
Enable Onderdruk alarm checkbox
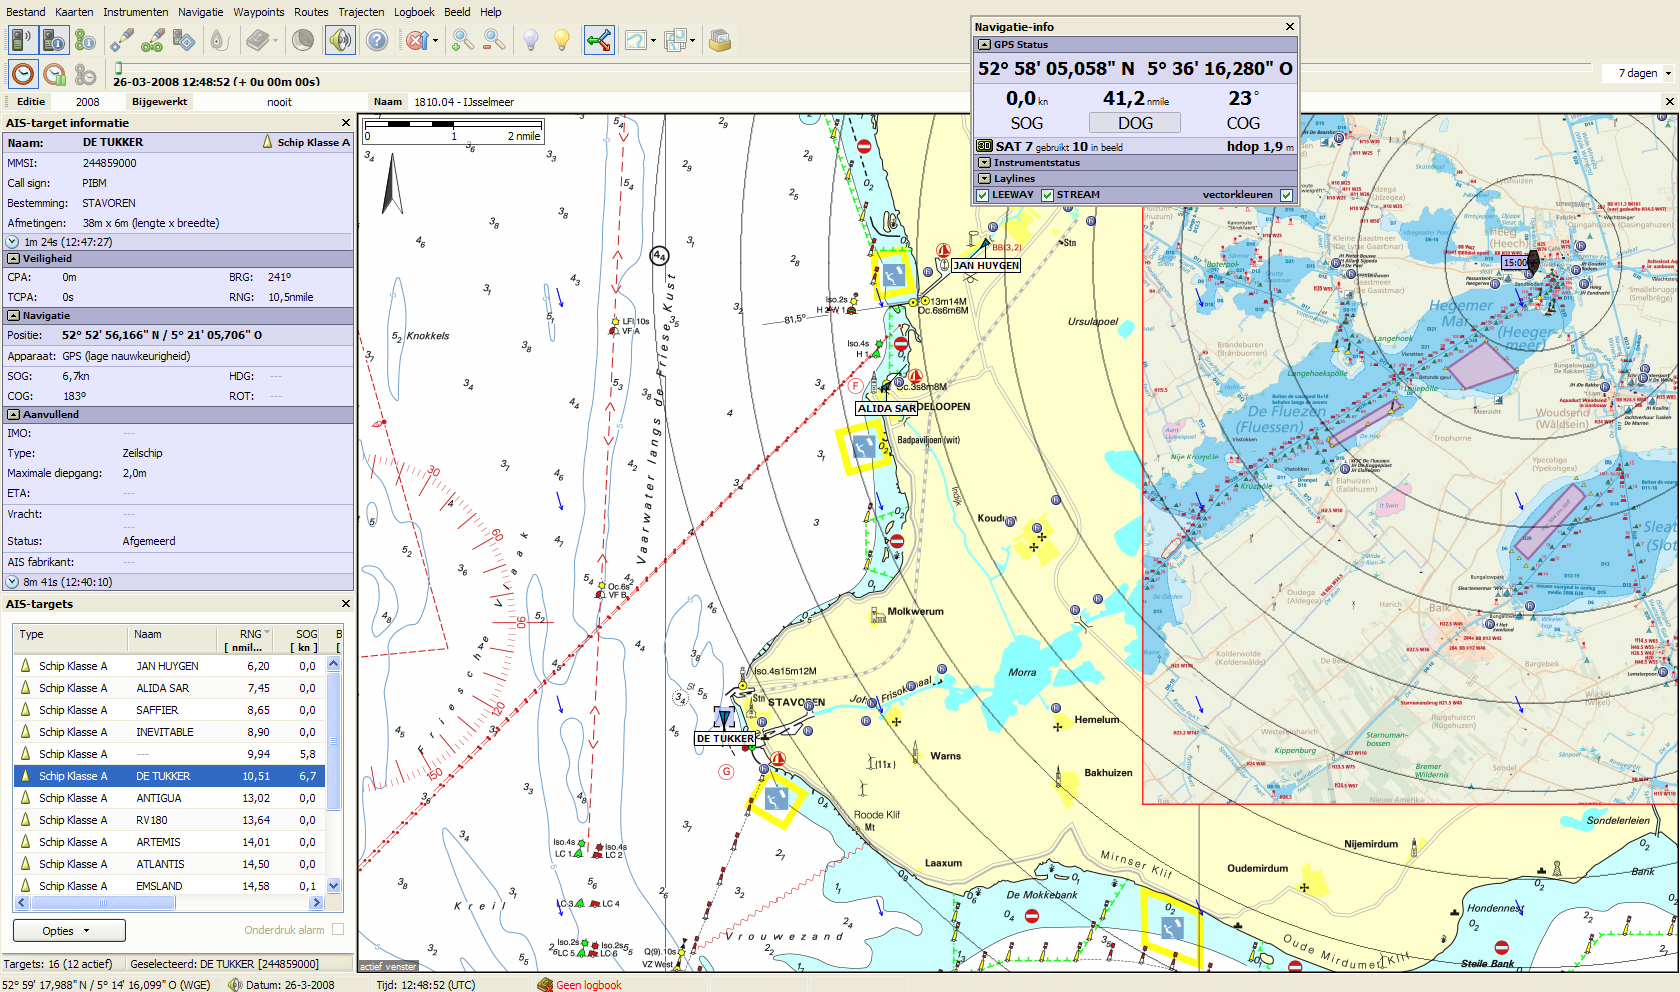point(338,930)
